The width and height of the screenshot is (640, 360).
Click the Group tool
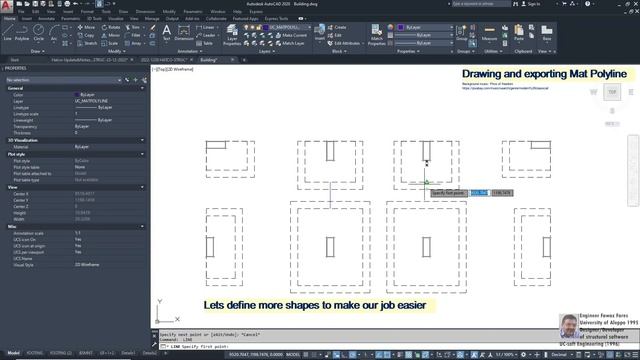(x=461, y=32)
